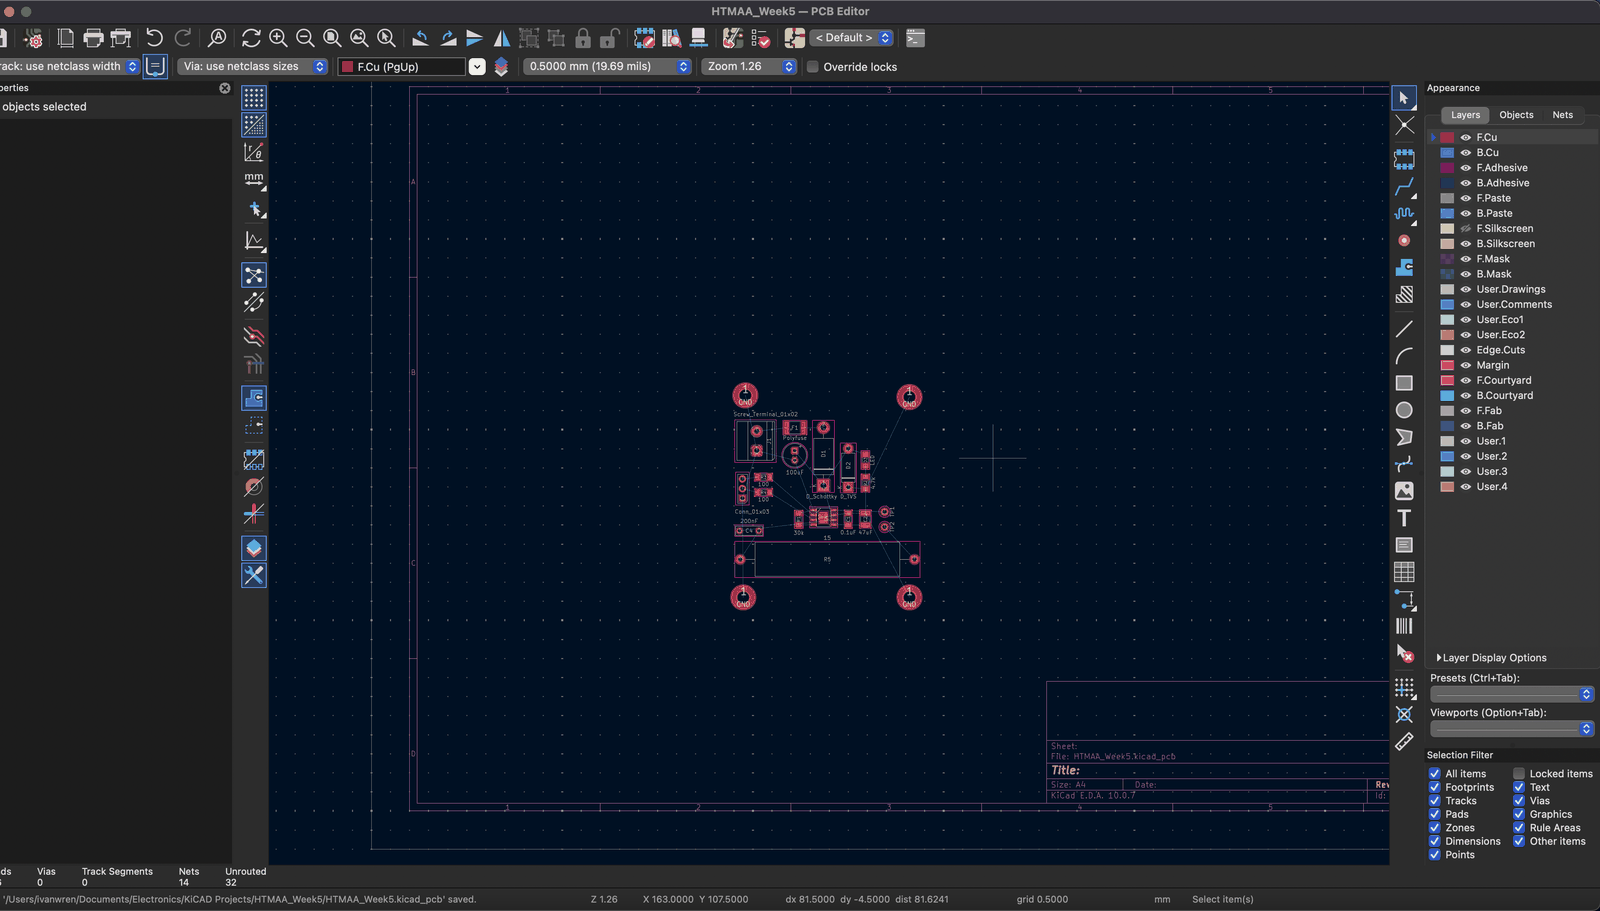Image resolution: width=1600 pixels, height=911 pixels.
Task: Open Presets (Ctrl+Tab) dropdown
Action: click(x=1511, y=694)
